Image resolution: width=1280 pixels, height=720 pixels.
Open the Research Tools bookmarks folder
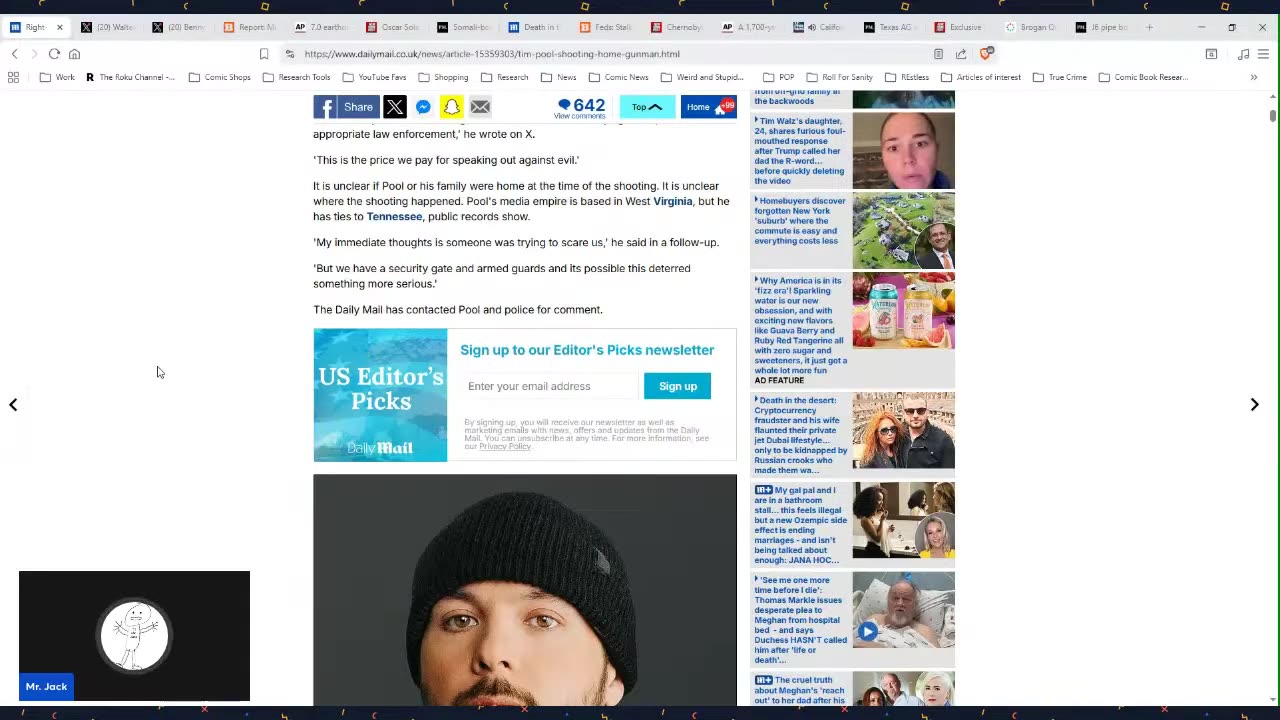[x=296, y=77]
